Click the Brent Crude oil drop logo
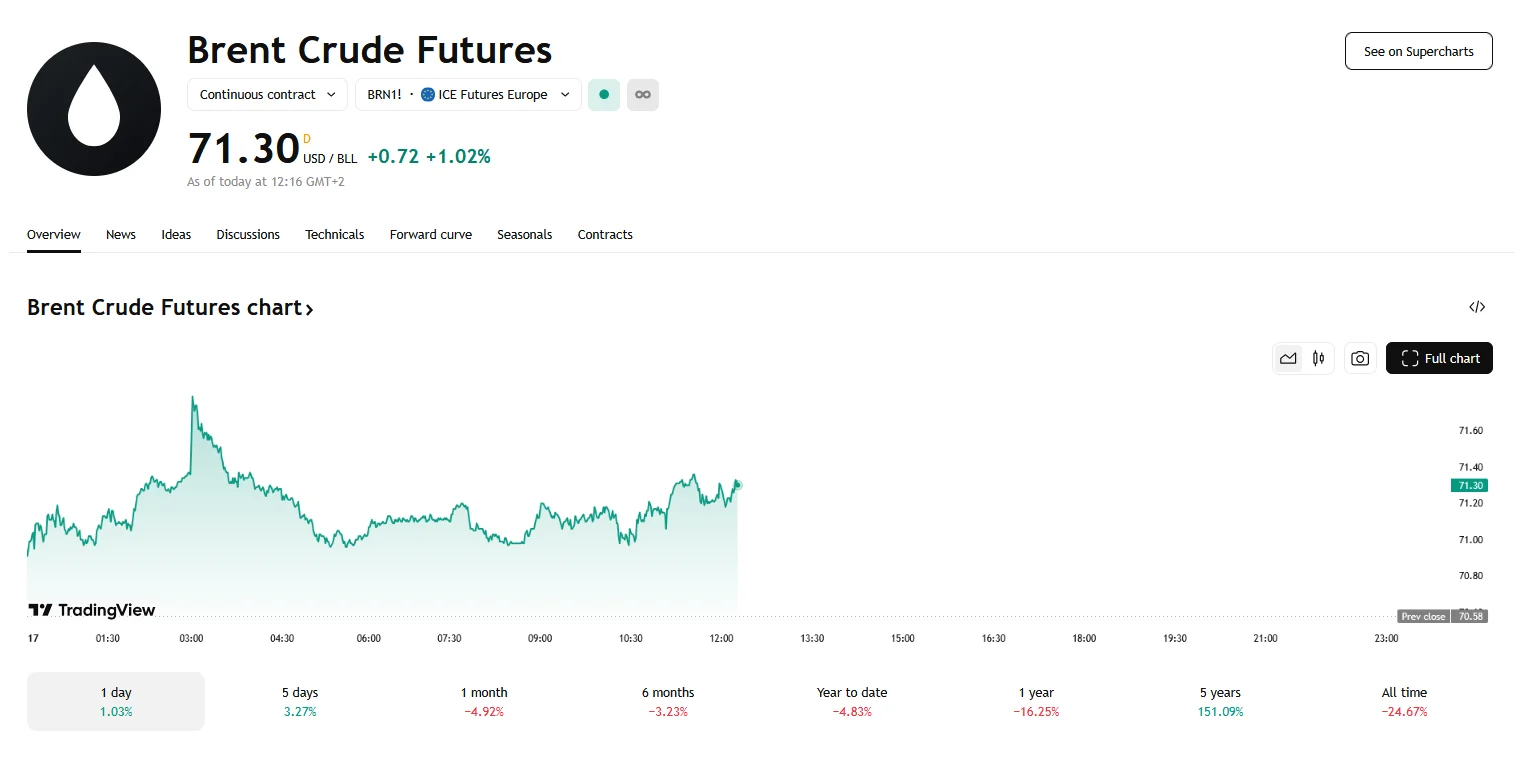Viewport: 1523px width, 757px height. click(x=94, y=109)
